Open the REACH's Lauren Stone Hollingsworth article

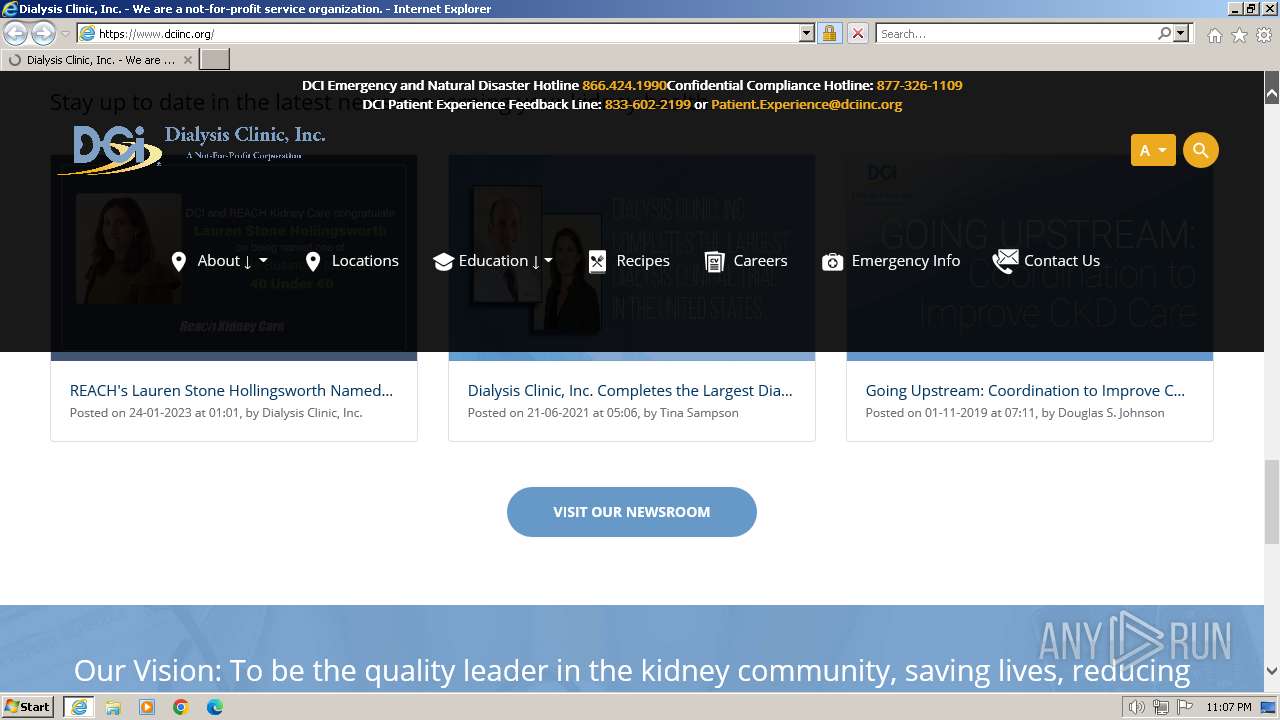(231, 390)
